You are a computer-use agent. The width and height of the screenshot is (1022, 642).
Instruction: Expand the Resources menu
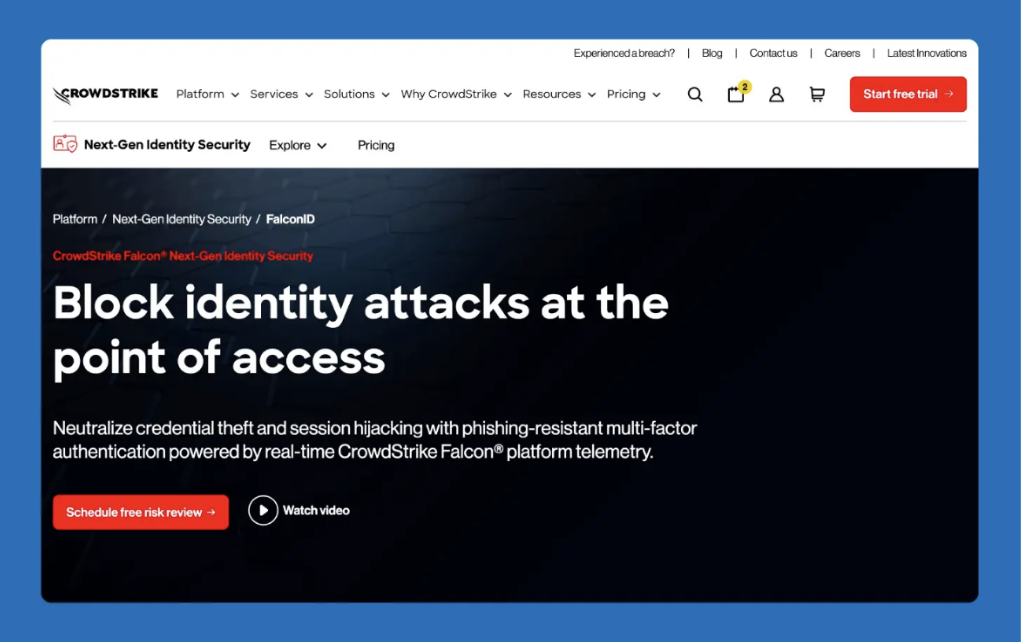[559, 94]
